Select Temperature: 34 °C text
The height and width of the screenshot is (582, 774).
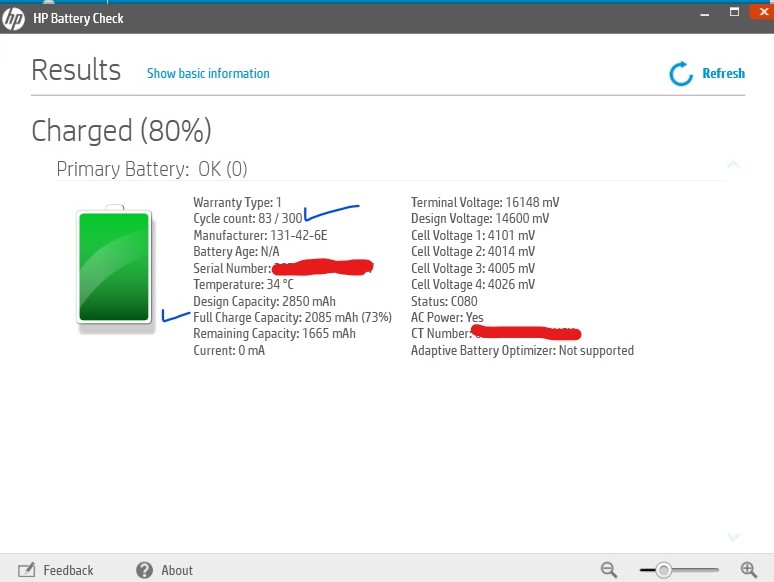click(x=243, y=284)
